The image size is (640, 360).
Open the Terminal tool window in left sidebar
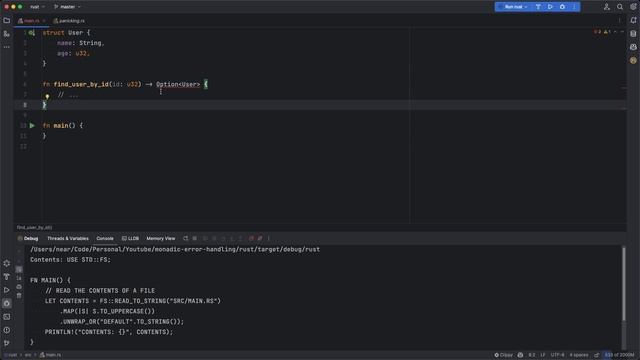tap(7, 317)
